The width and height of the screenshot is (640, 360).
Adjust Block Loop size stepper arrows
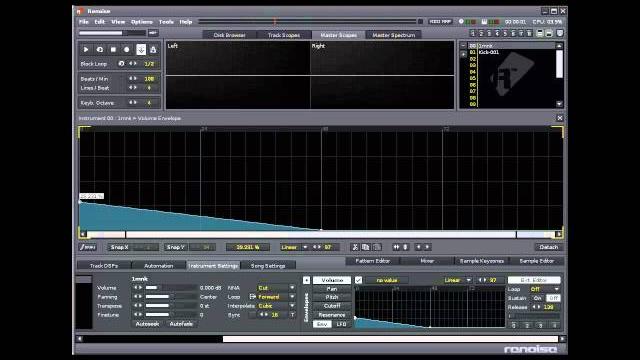coord(133,64)
